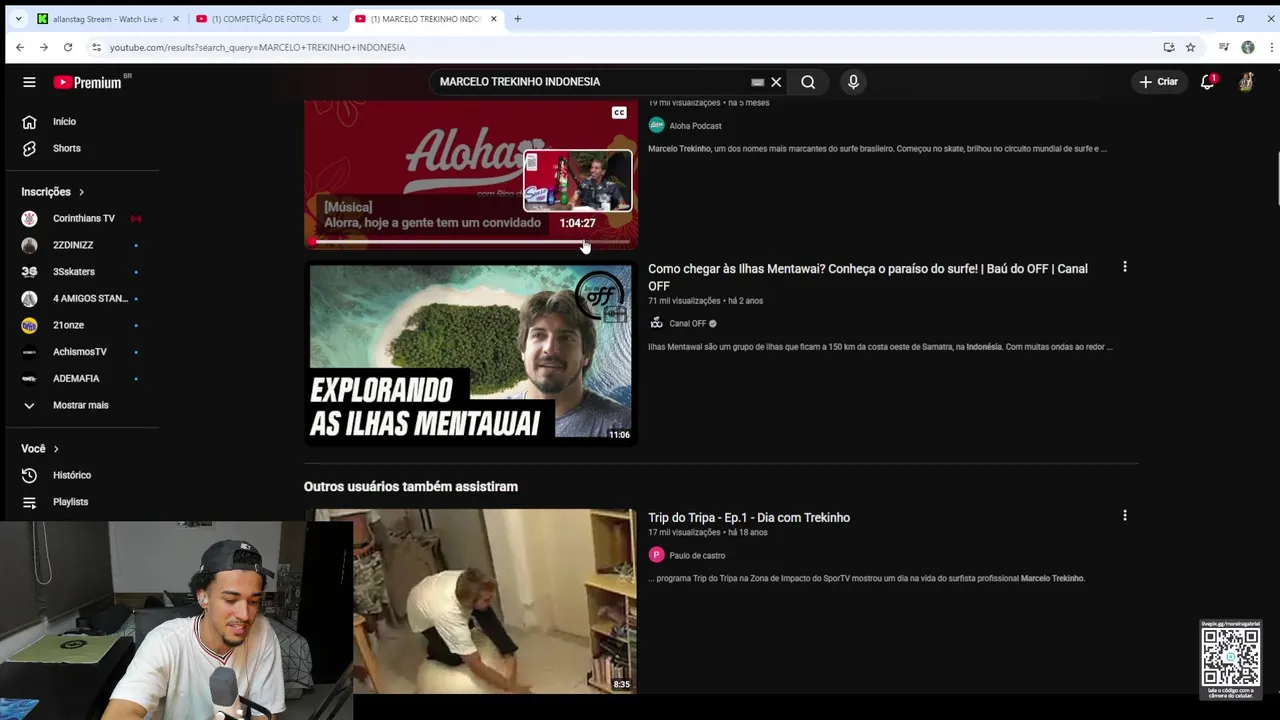Open a new browser tab

518,19
